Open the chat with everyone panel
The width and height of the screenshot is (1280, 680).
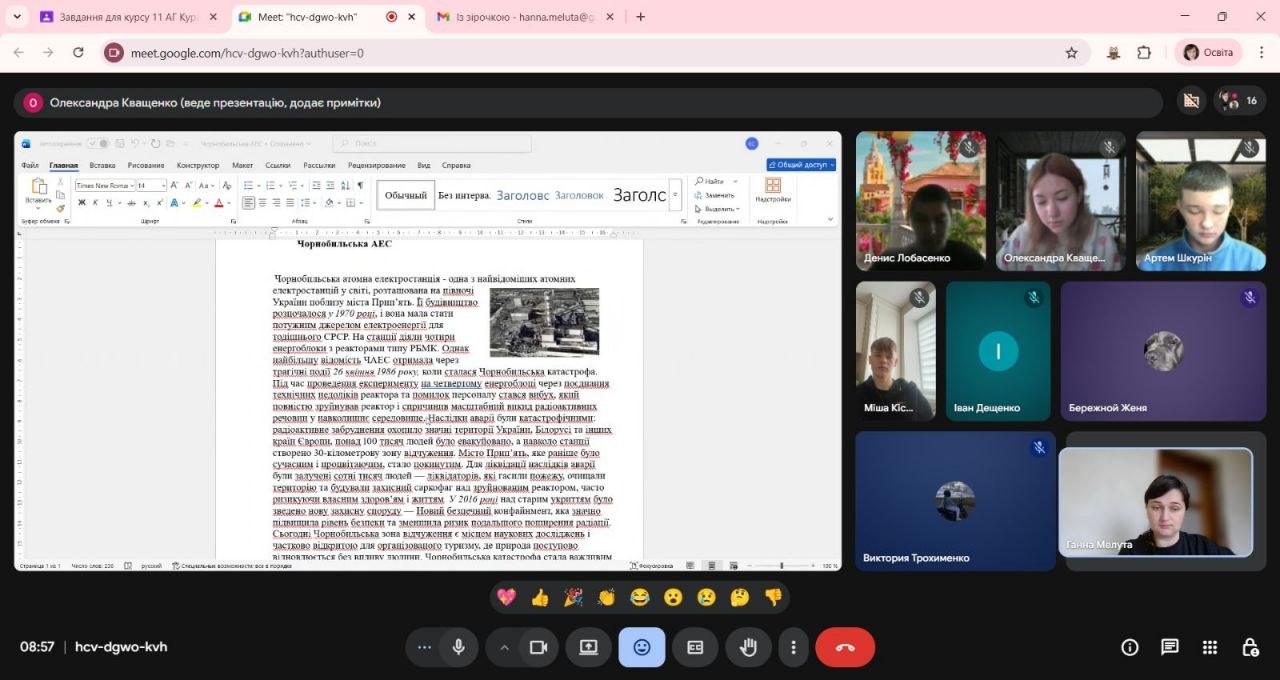1170,647
